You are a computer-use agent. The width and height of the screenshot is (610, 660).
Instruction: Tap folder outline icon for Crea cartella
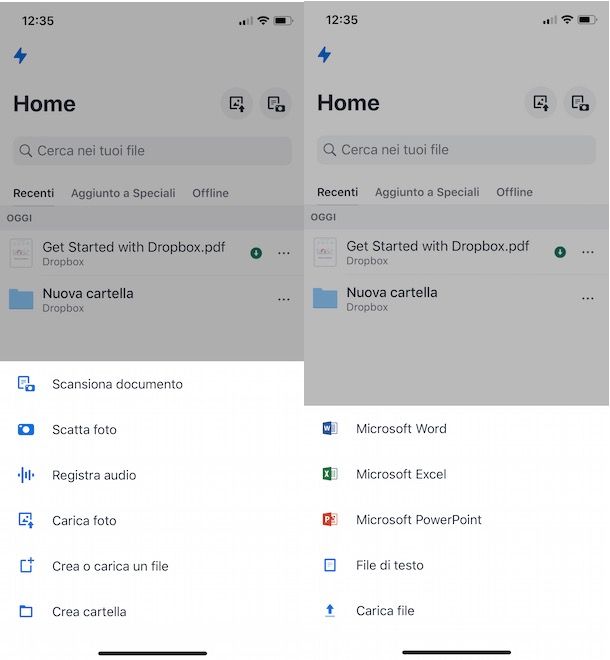click(26, 612)
